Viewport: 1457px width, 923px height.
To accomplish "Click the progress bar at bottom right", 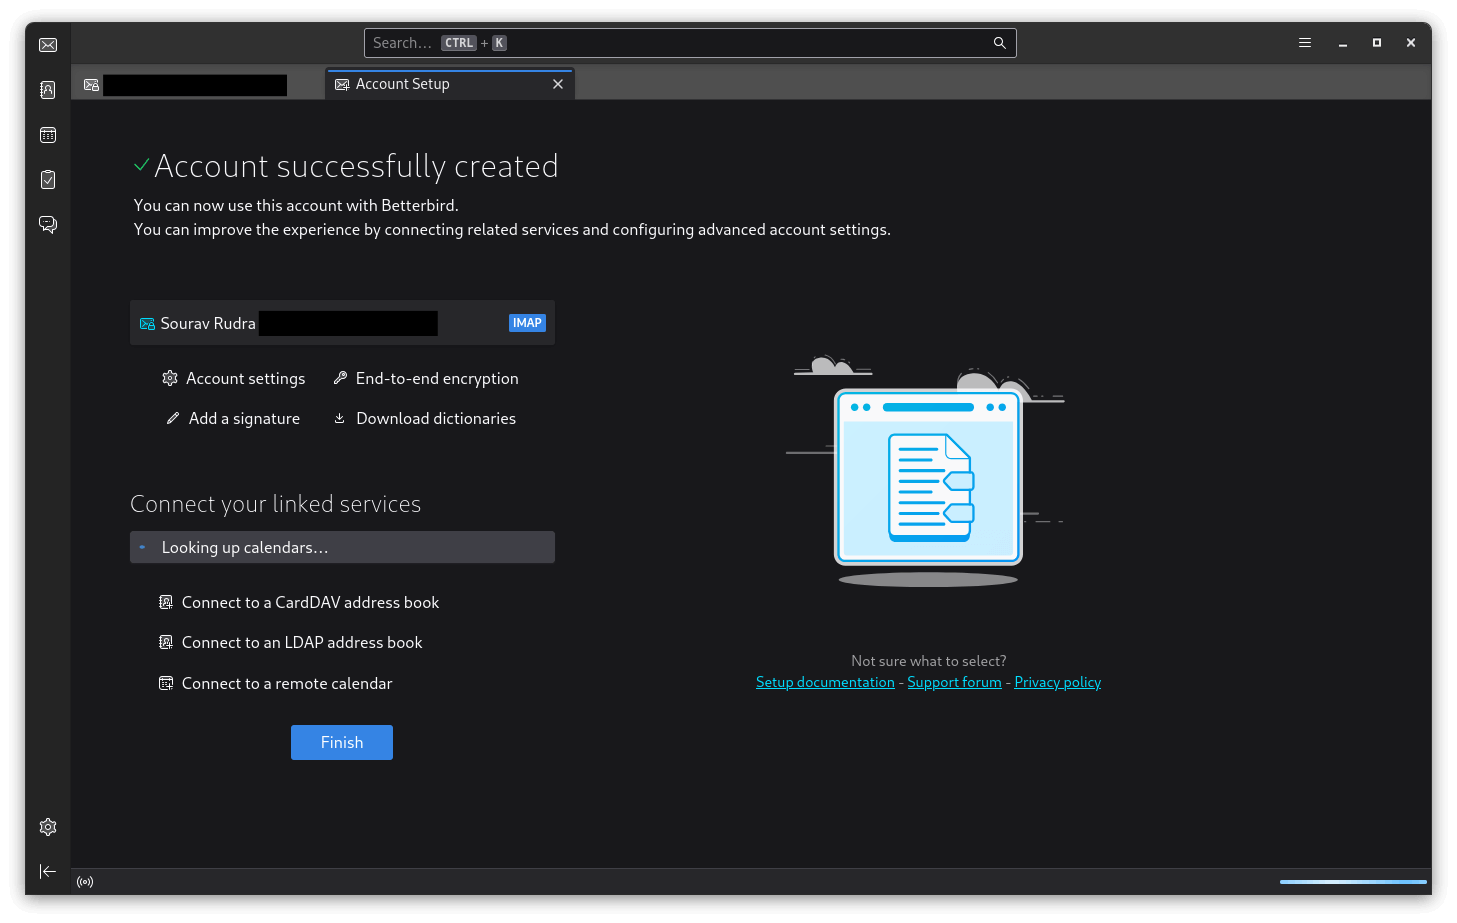I will coord(1352,881).
